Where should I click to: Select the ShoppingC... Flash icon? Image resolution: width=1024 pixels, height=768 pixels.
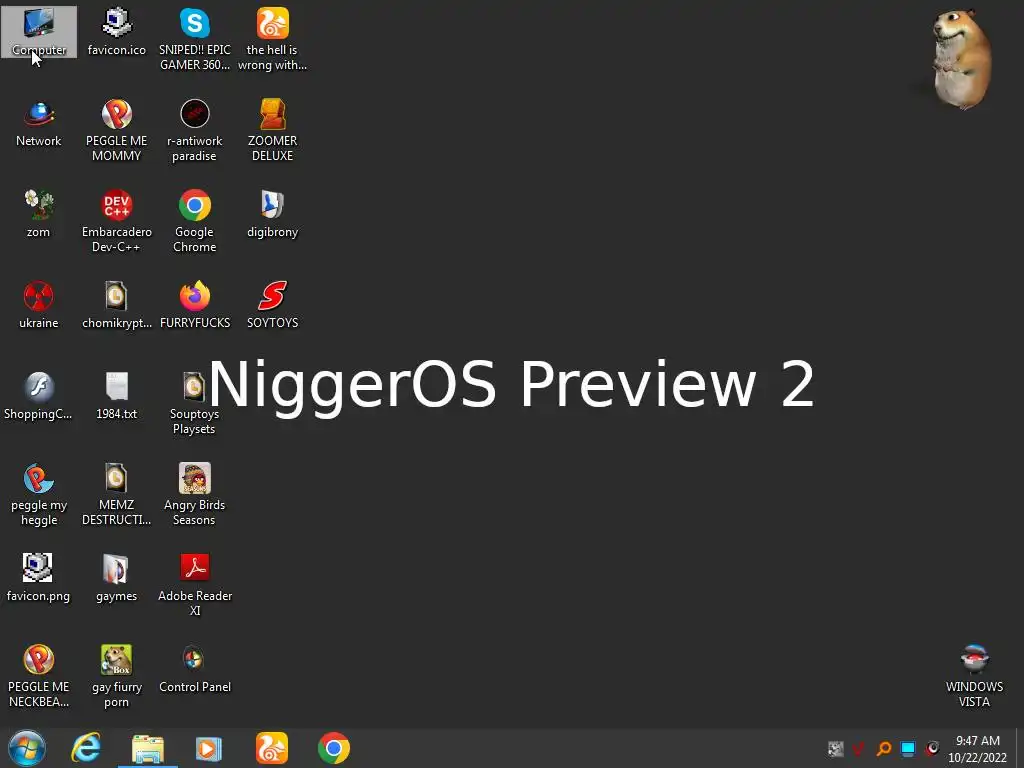tap(39, 396)
